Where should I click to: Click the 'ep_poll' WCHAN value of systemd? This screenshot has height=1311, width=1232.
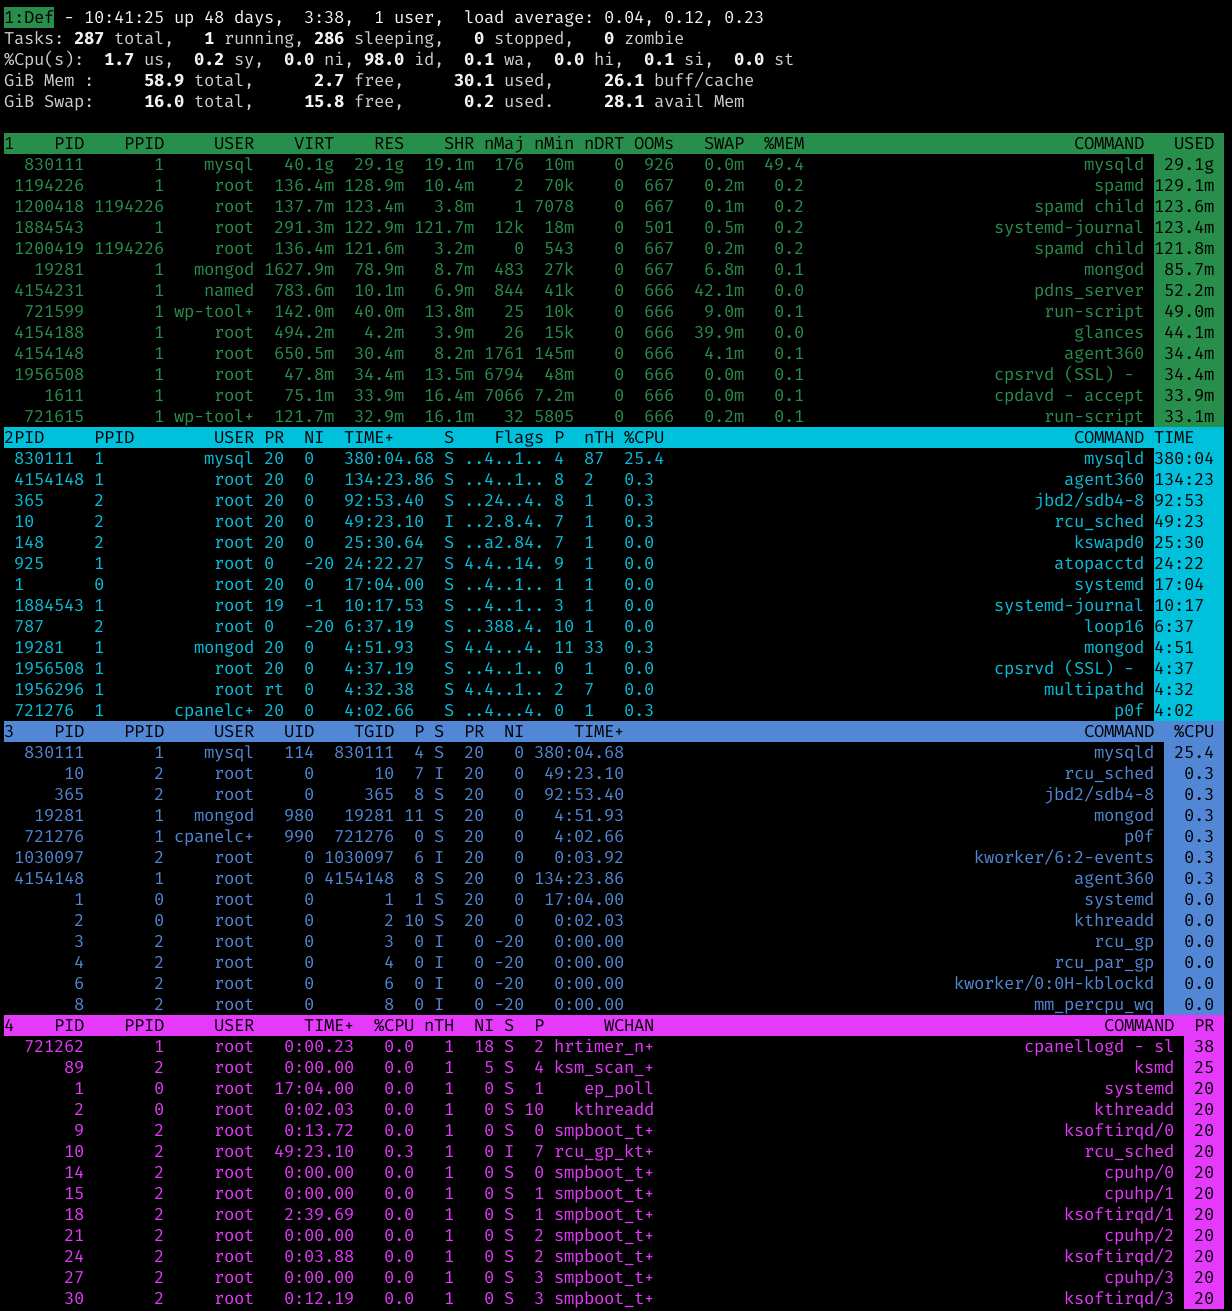point(619,1088)
